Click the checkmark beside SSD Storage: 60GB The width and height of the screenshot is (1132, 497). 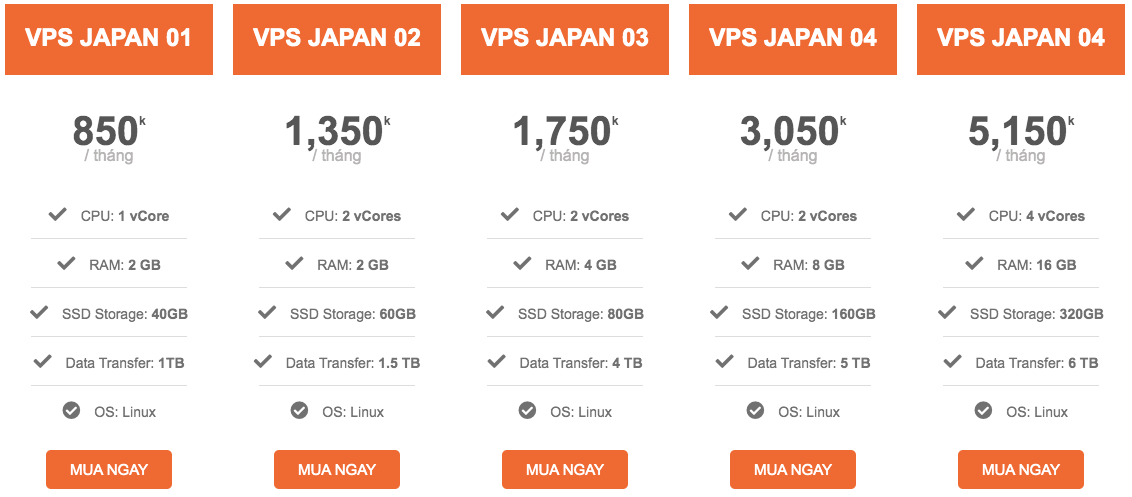267,313
